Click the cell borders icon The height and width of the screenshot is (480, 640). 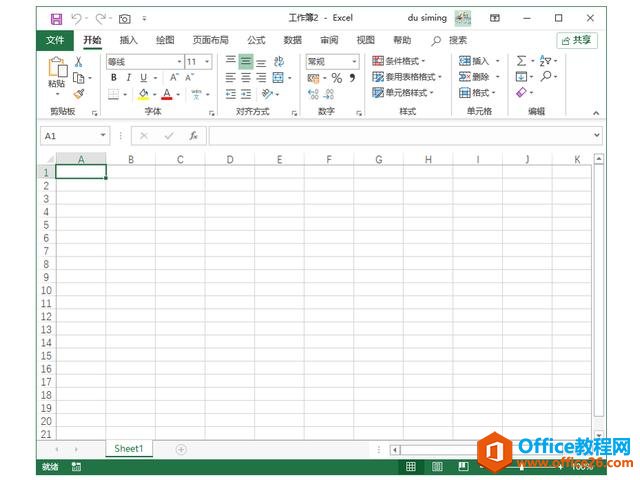pyautogui.click(x=113, y=94)
